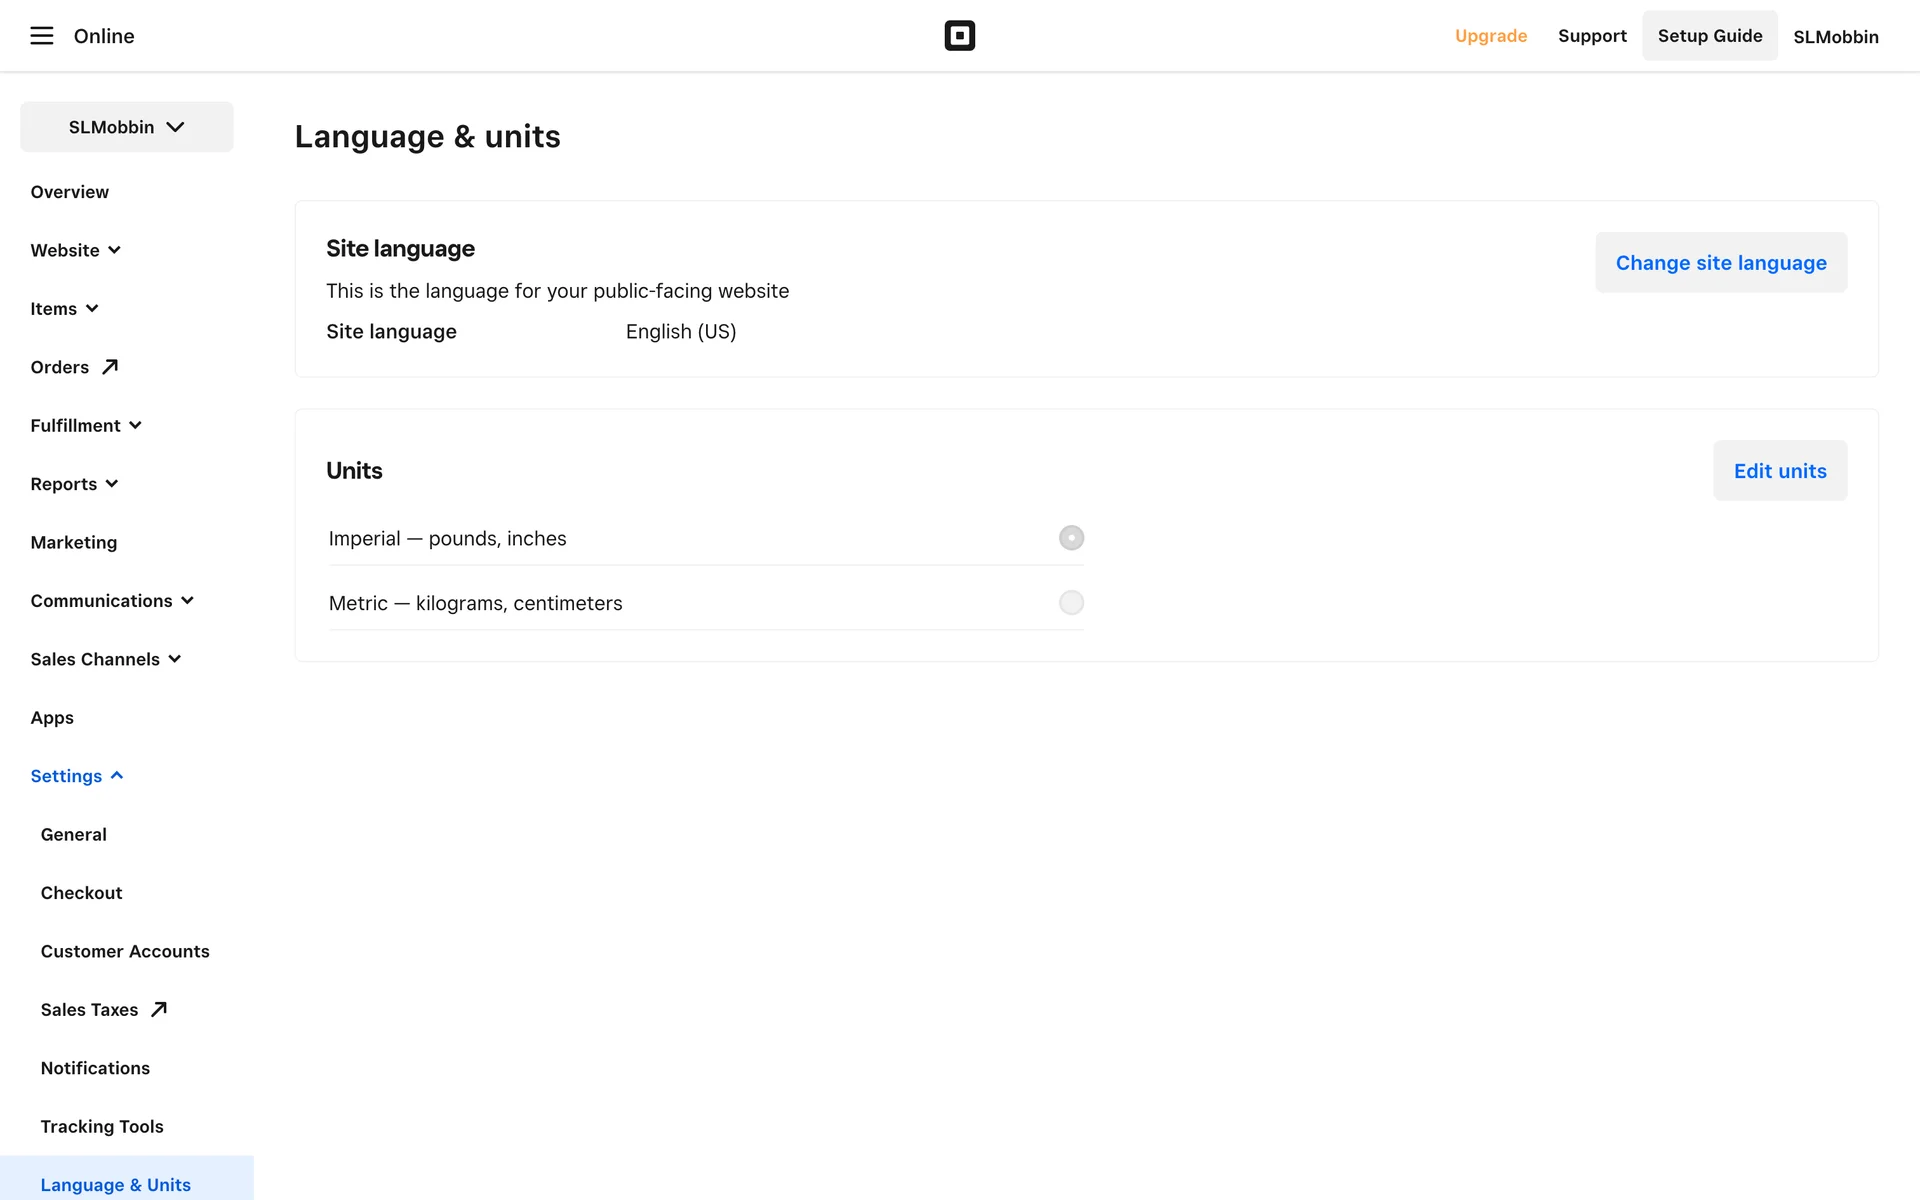Open Sales Taxes external link arrow
Viewport: 1920px width, 1200px height.
(159, 1009)
